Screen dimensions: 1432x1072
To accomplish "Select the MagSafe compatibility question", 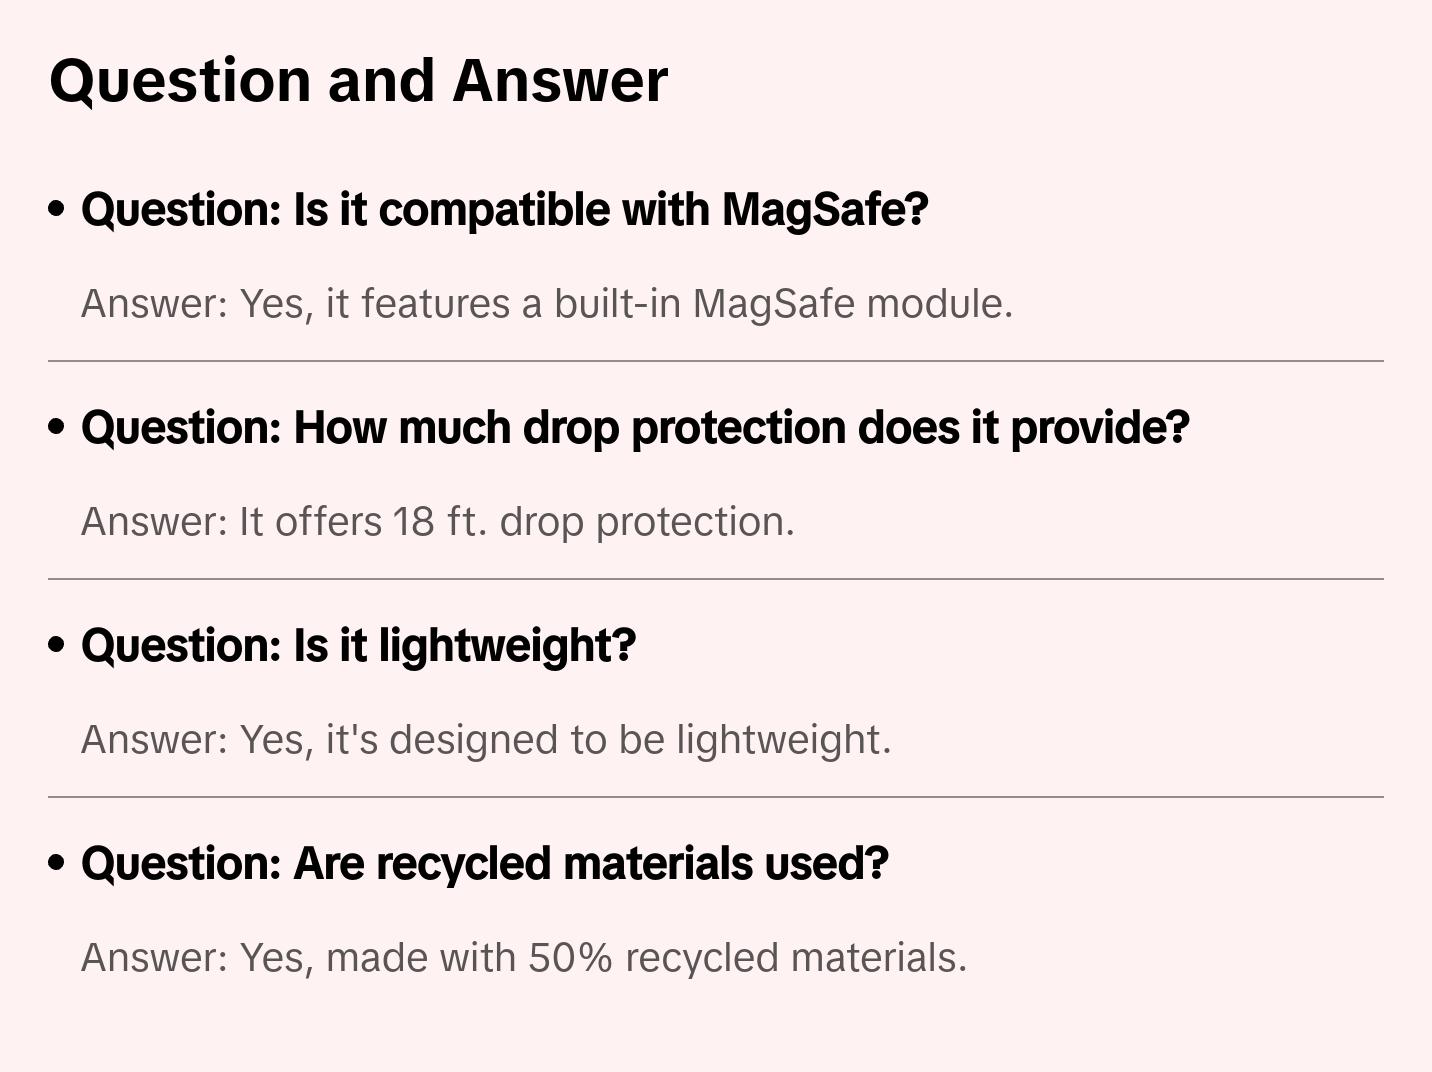I will [504, 210].
